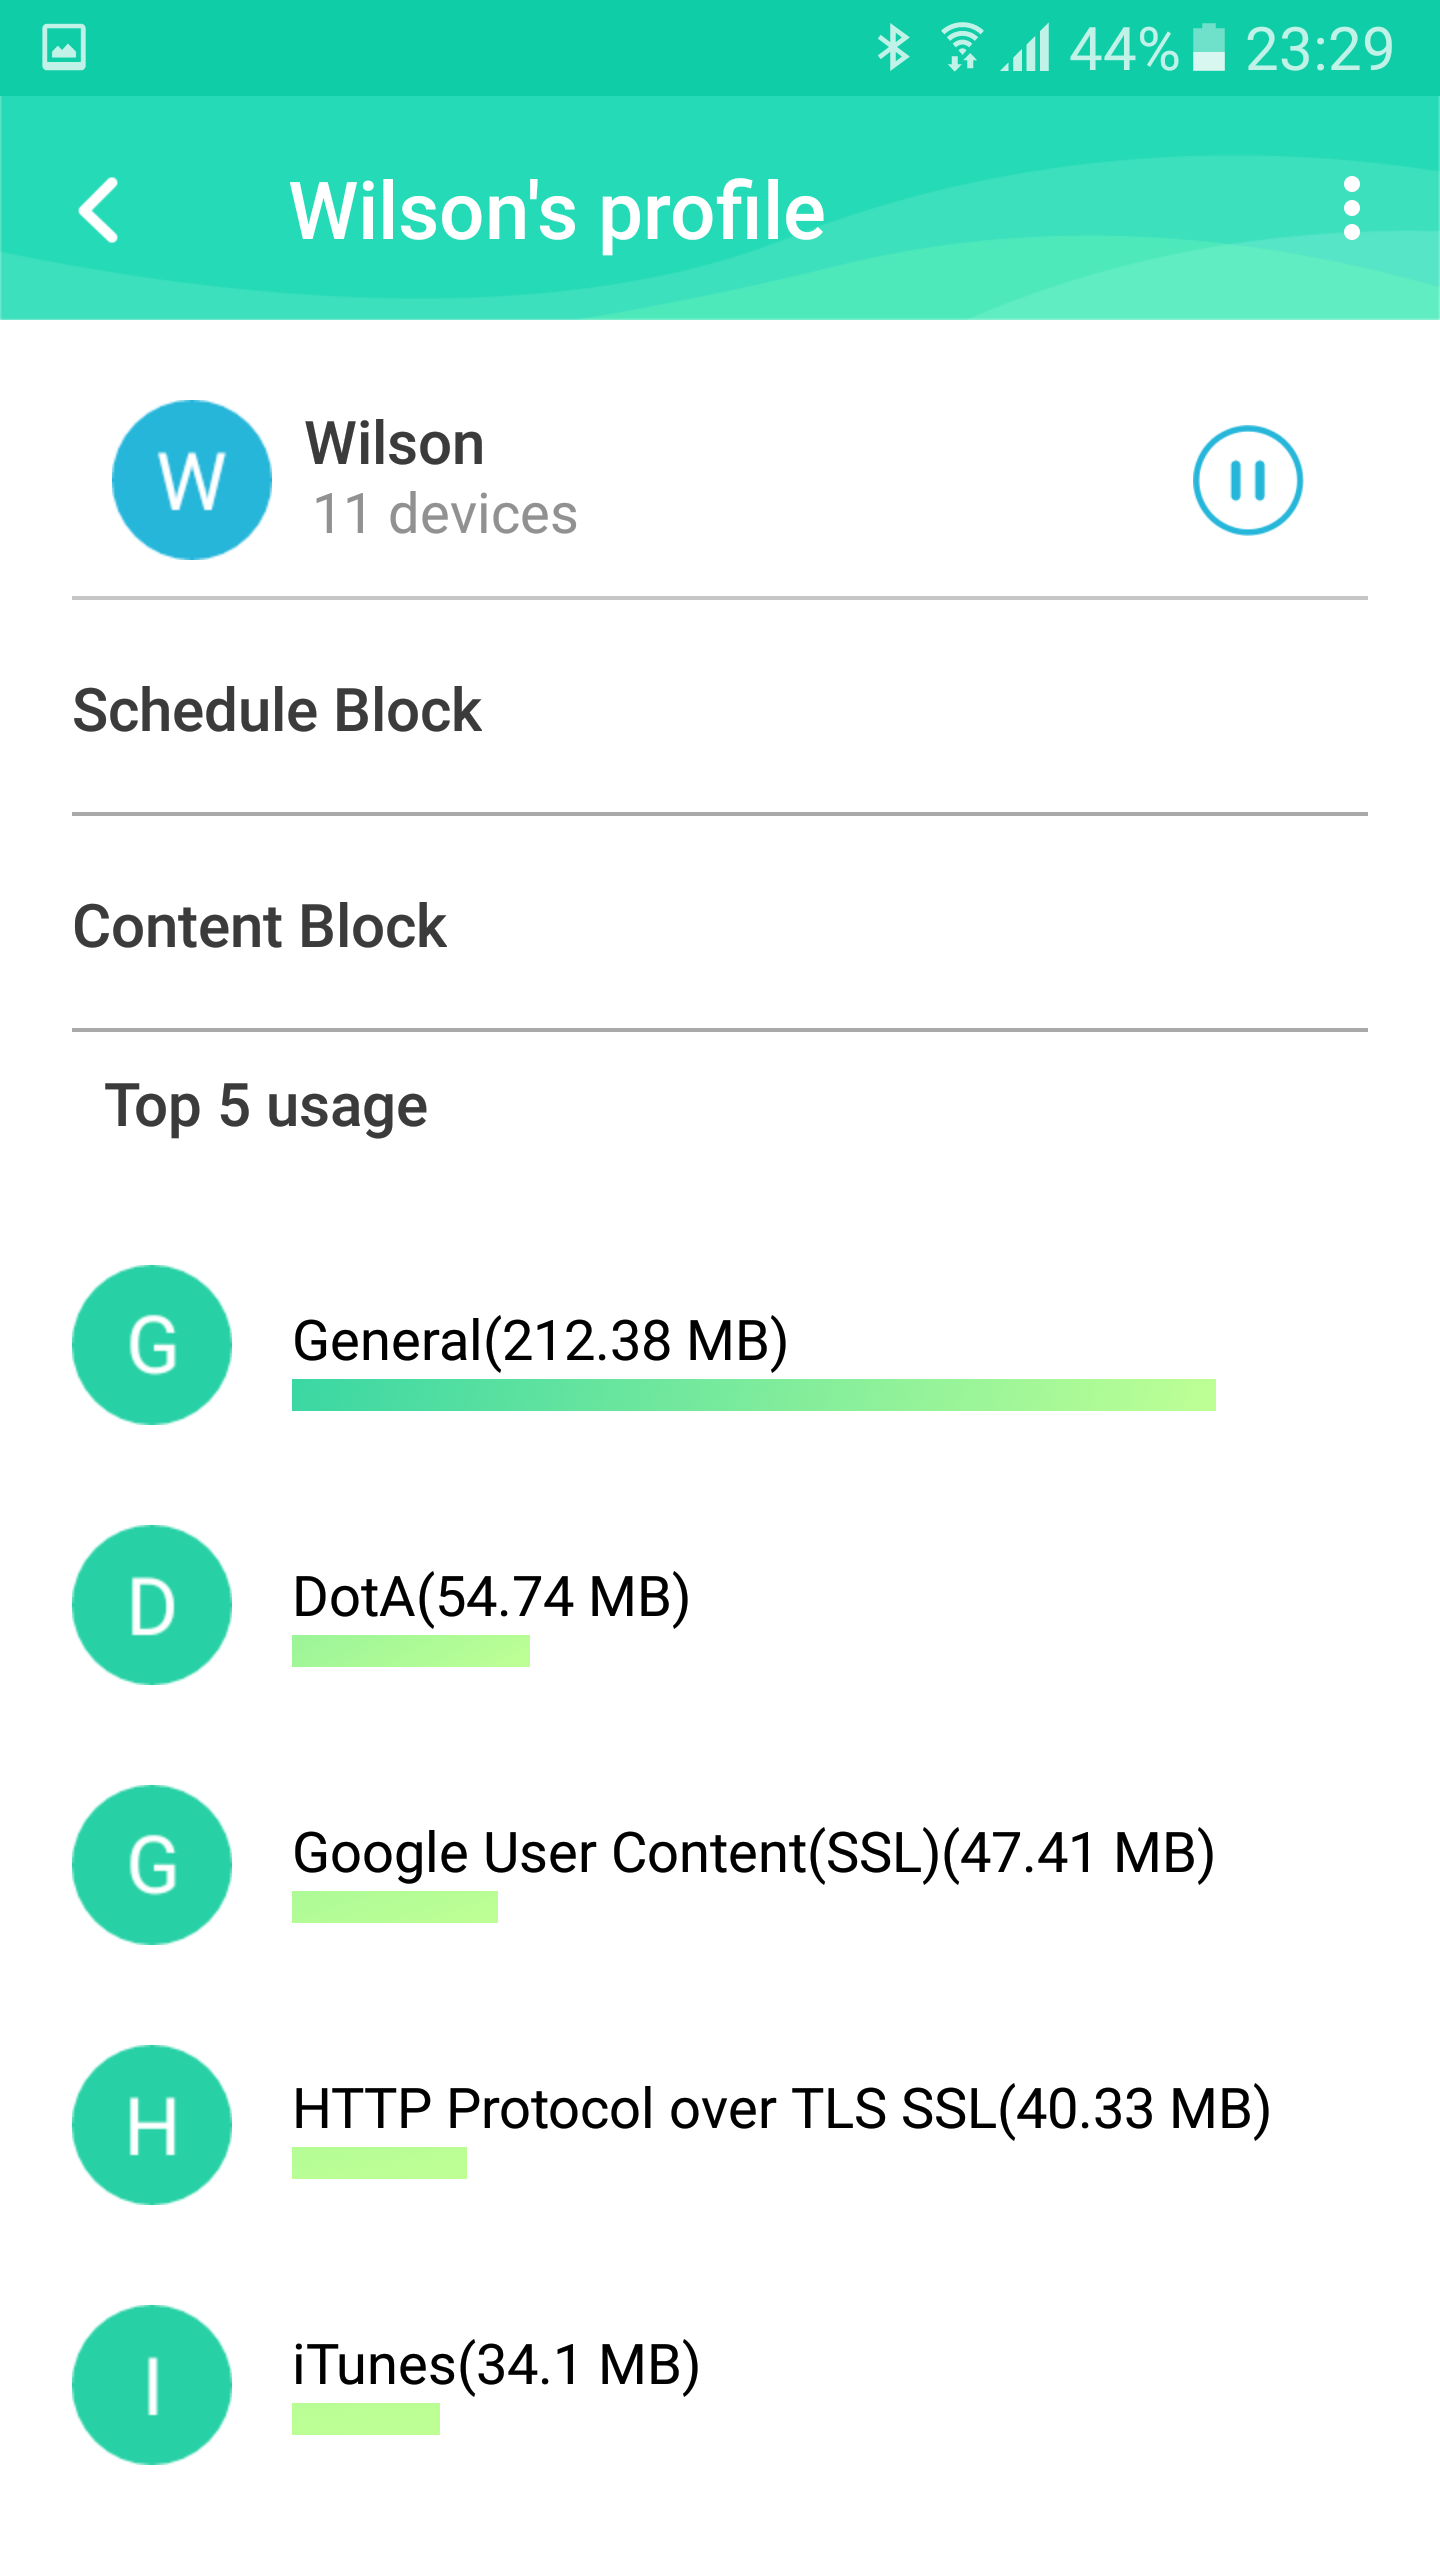
Task: Open the Schedule Block settings
Action: coord(278,711)
